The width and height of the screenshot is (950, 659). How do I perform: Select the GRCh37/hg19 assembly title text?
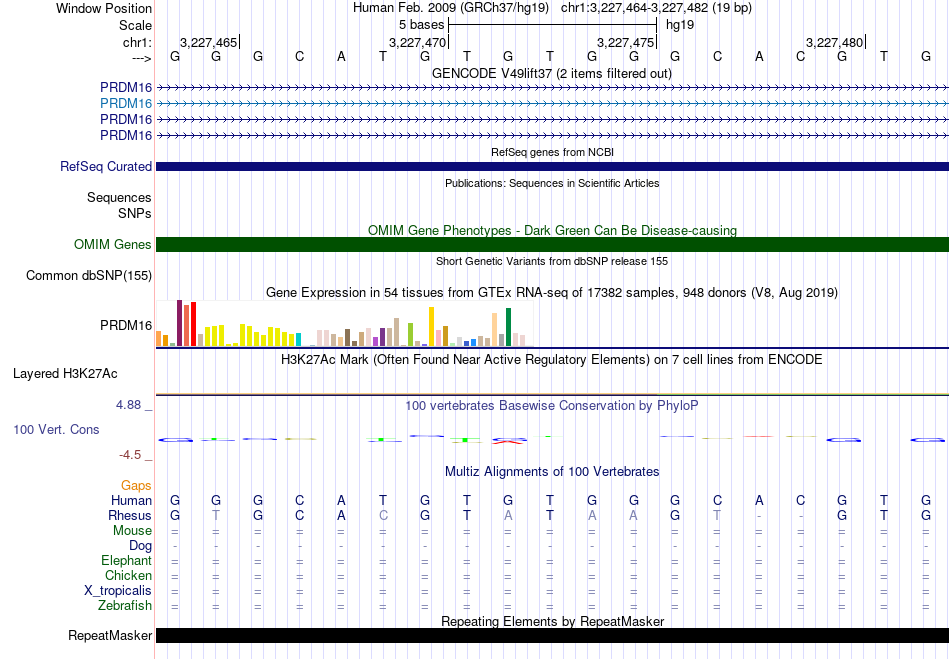click(x=451, y=8)
